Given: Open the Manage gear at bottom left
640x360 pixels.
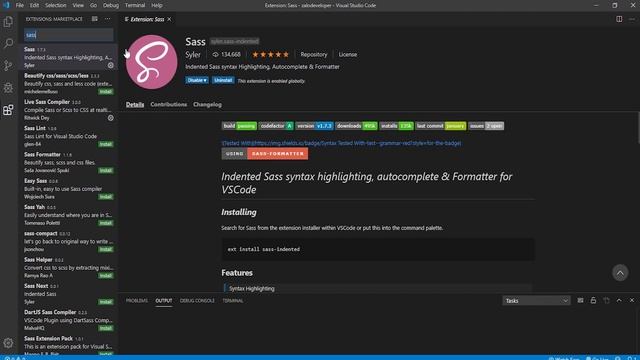Looking at the screenshot, I should [x=8, y=343].
